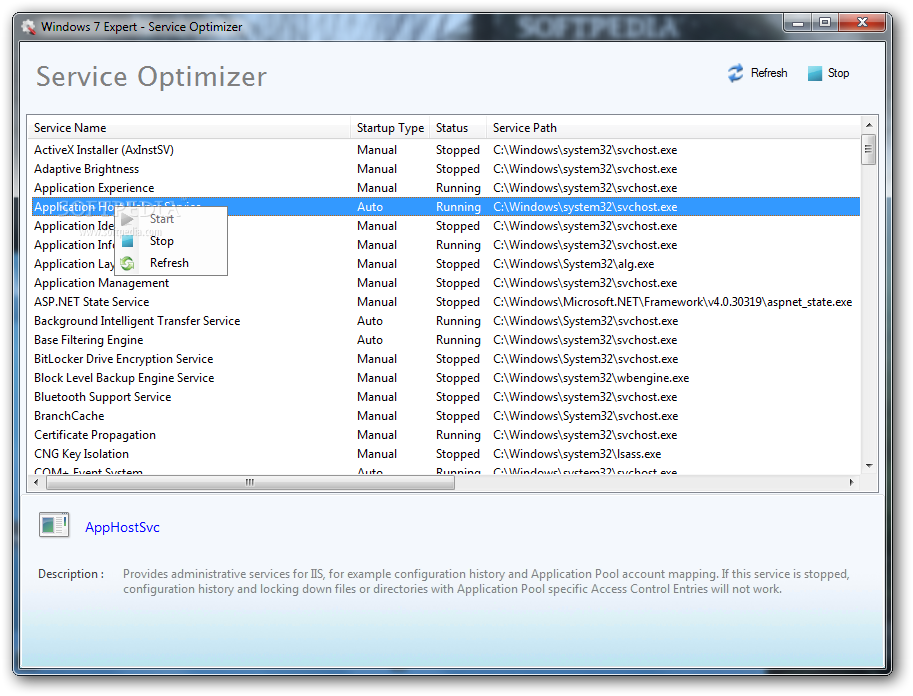The width and height of the screenshot is (913, 696).
Task: Click the aspnet_state.exe service path
Action: [673, 302]
